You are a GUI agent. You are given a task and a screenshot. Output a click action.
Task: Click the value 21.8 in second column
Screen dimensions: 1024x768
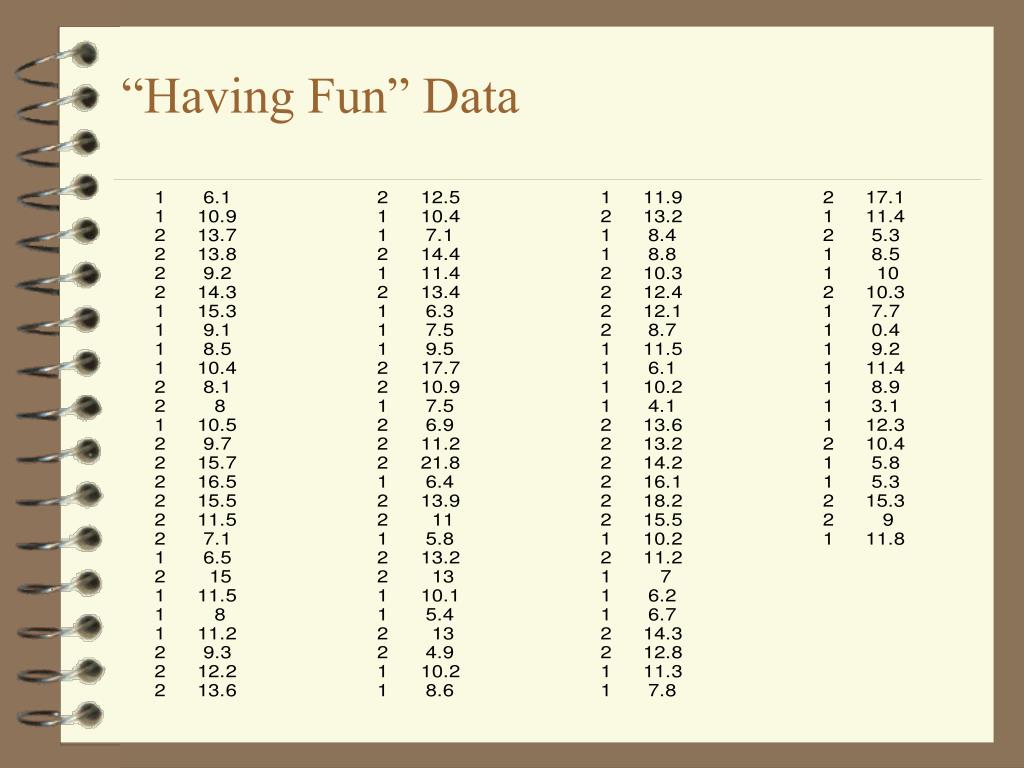click(440, 462)
